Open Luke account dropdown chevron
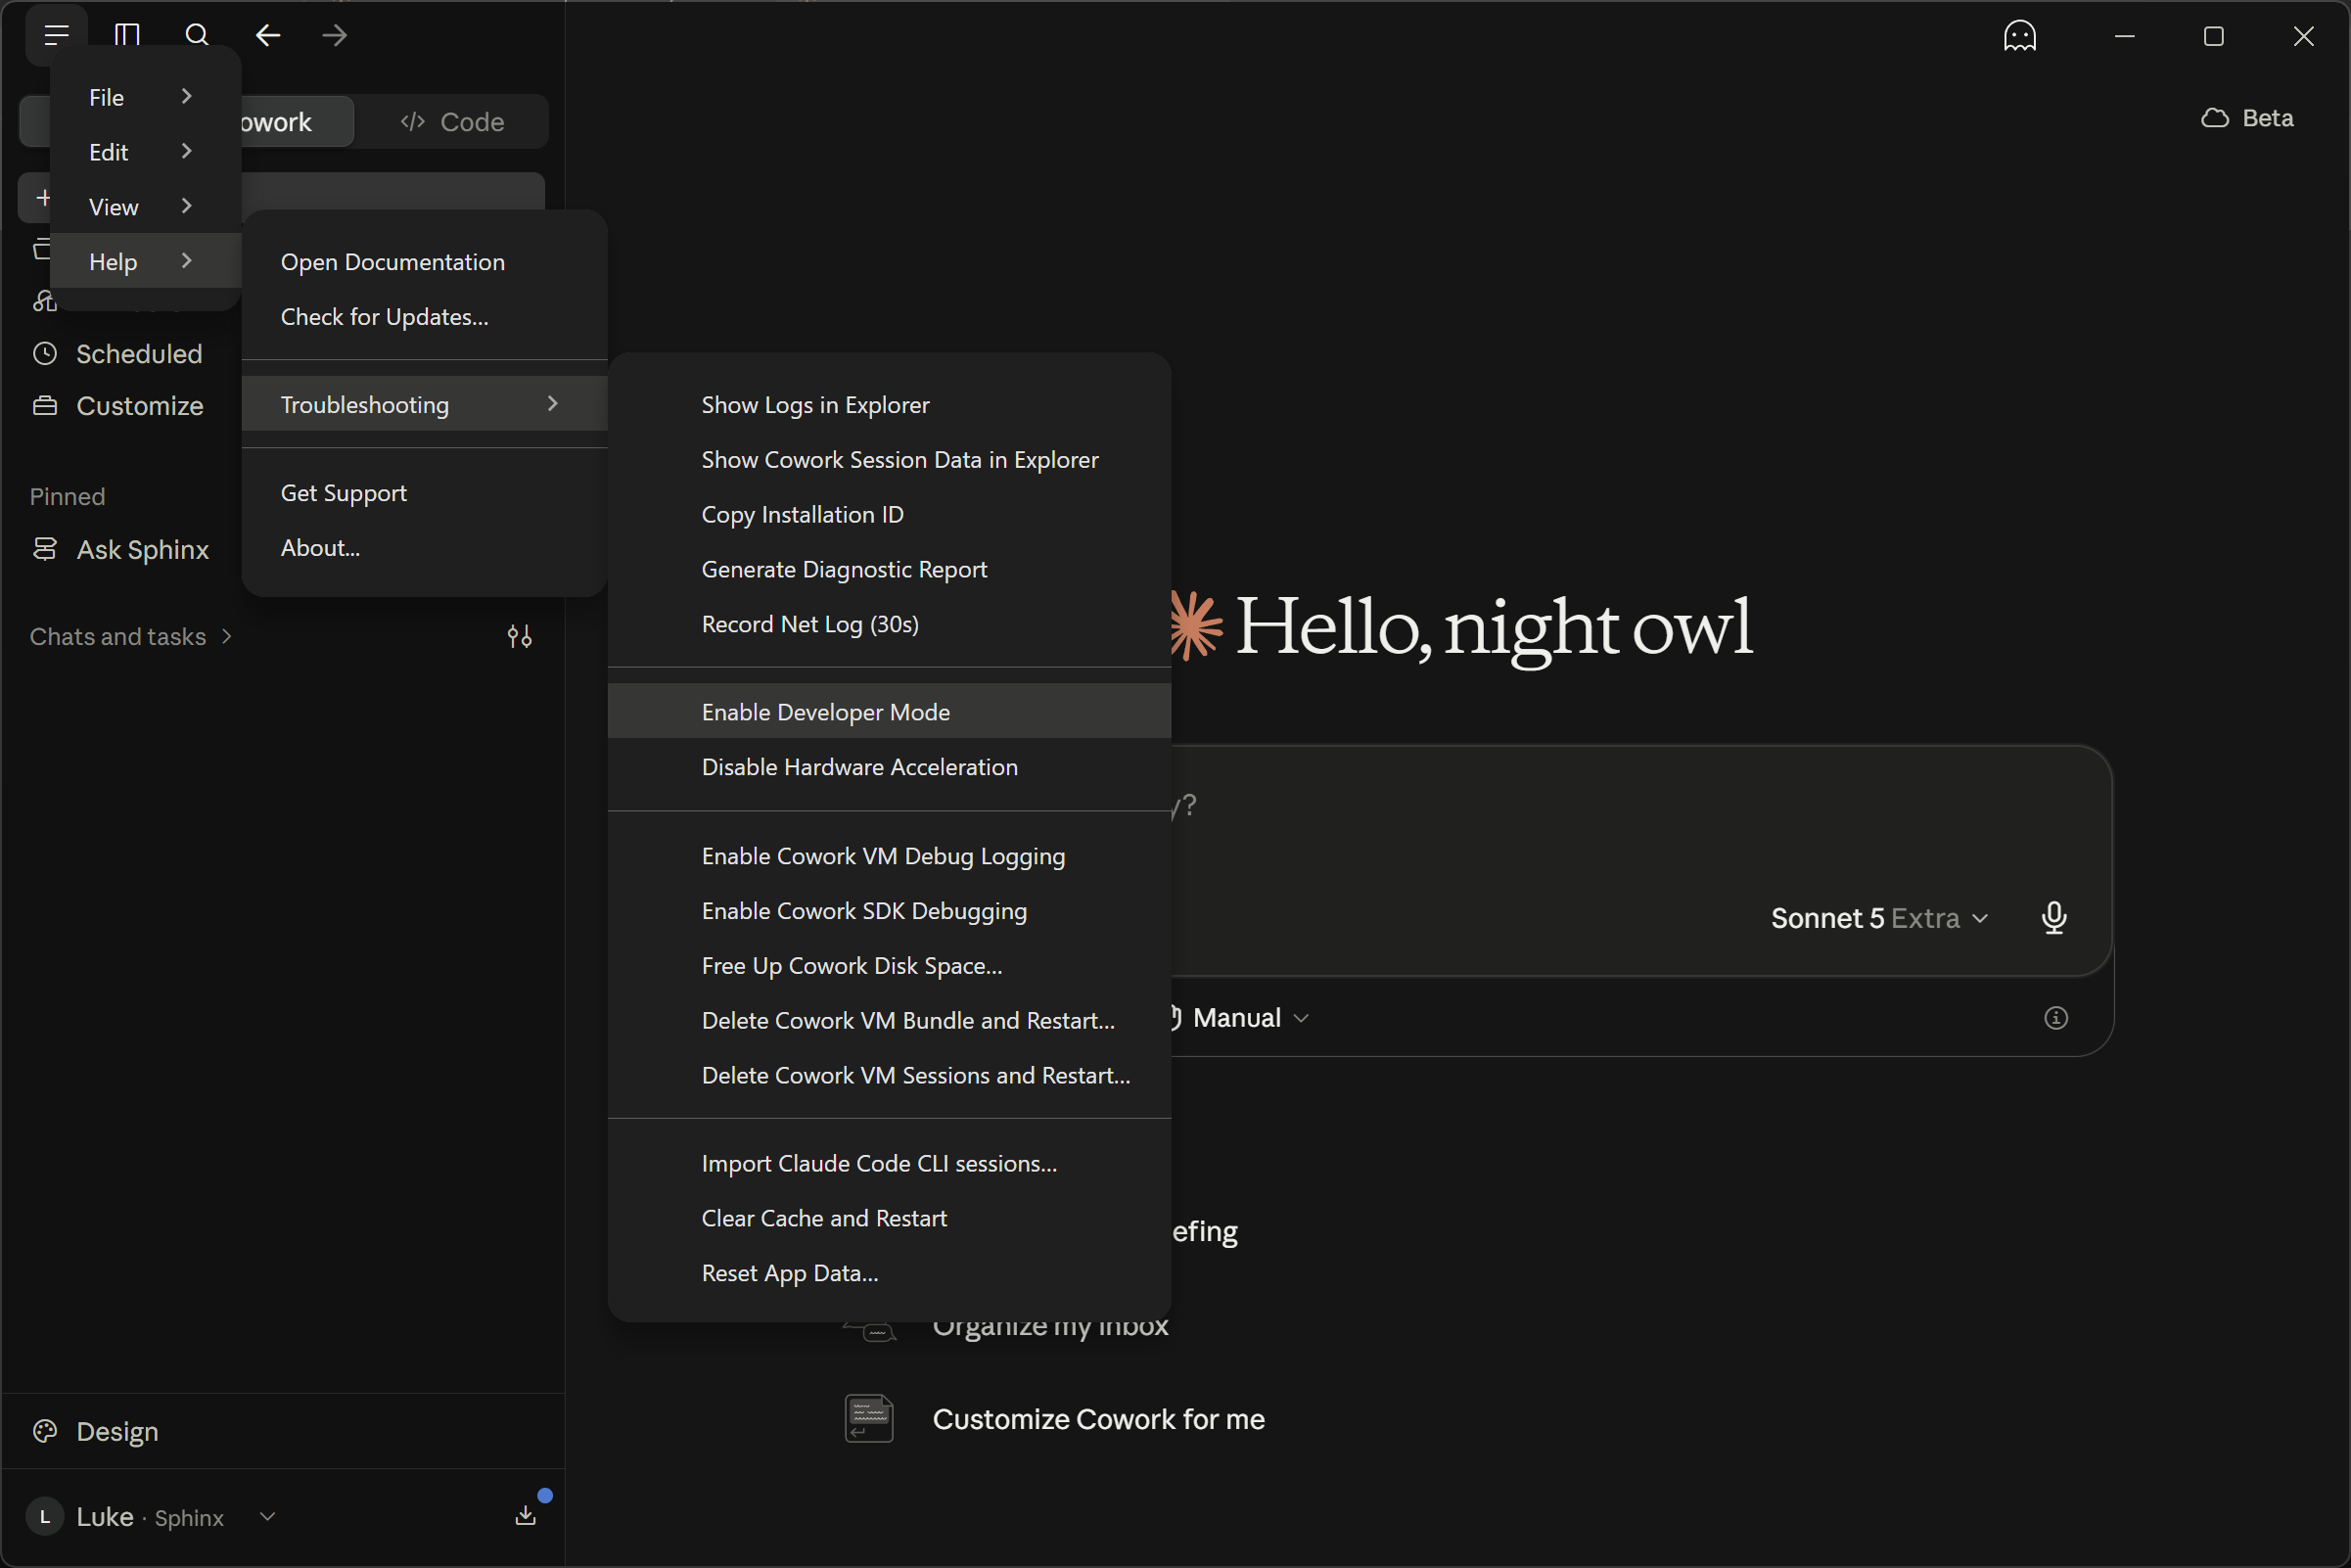 pos(268,1516)
